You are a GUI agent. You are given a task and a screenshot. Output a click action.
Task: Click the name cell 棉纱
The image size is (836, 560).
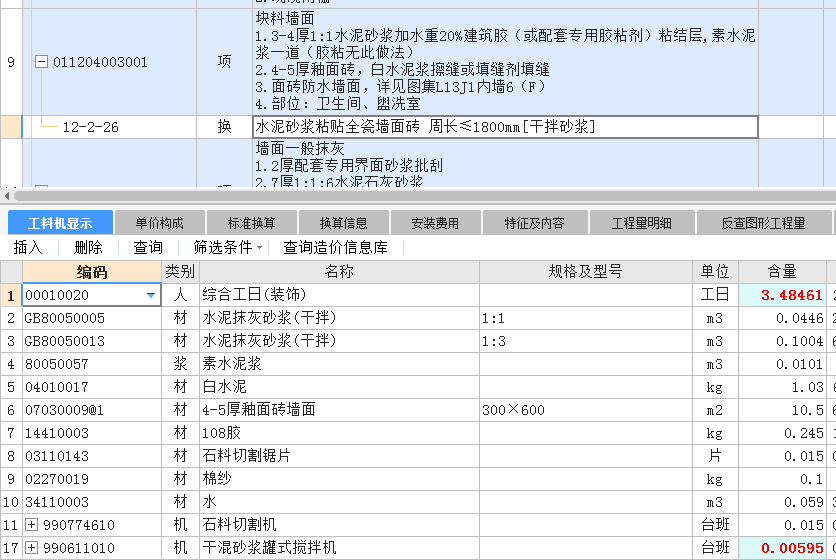pyautogui.click(x=339, y=479)
